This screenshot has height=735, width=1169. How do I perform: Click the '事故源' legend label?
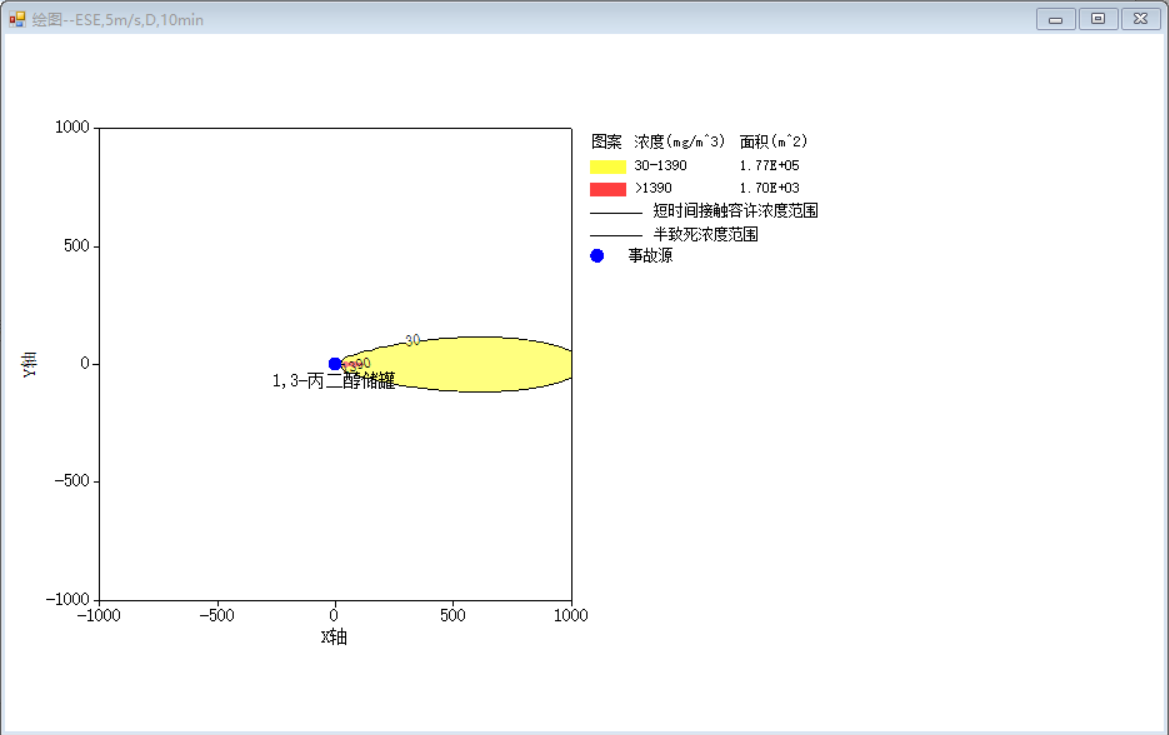pos(650,256)
